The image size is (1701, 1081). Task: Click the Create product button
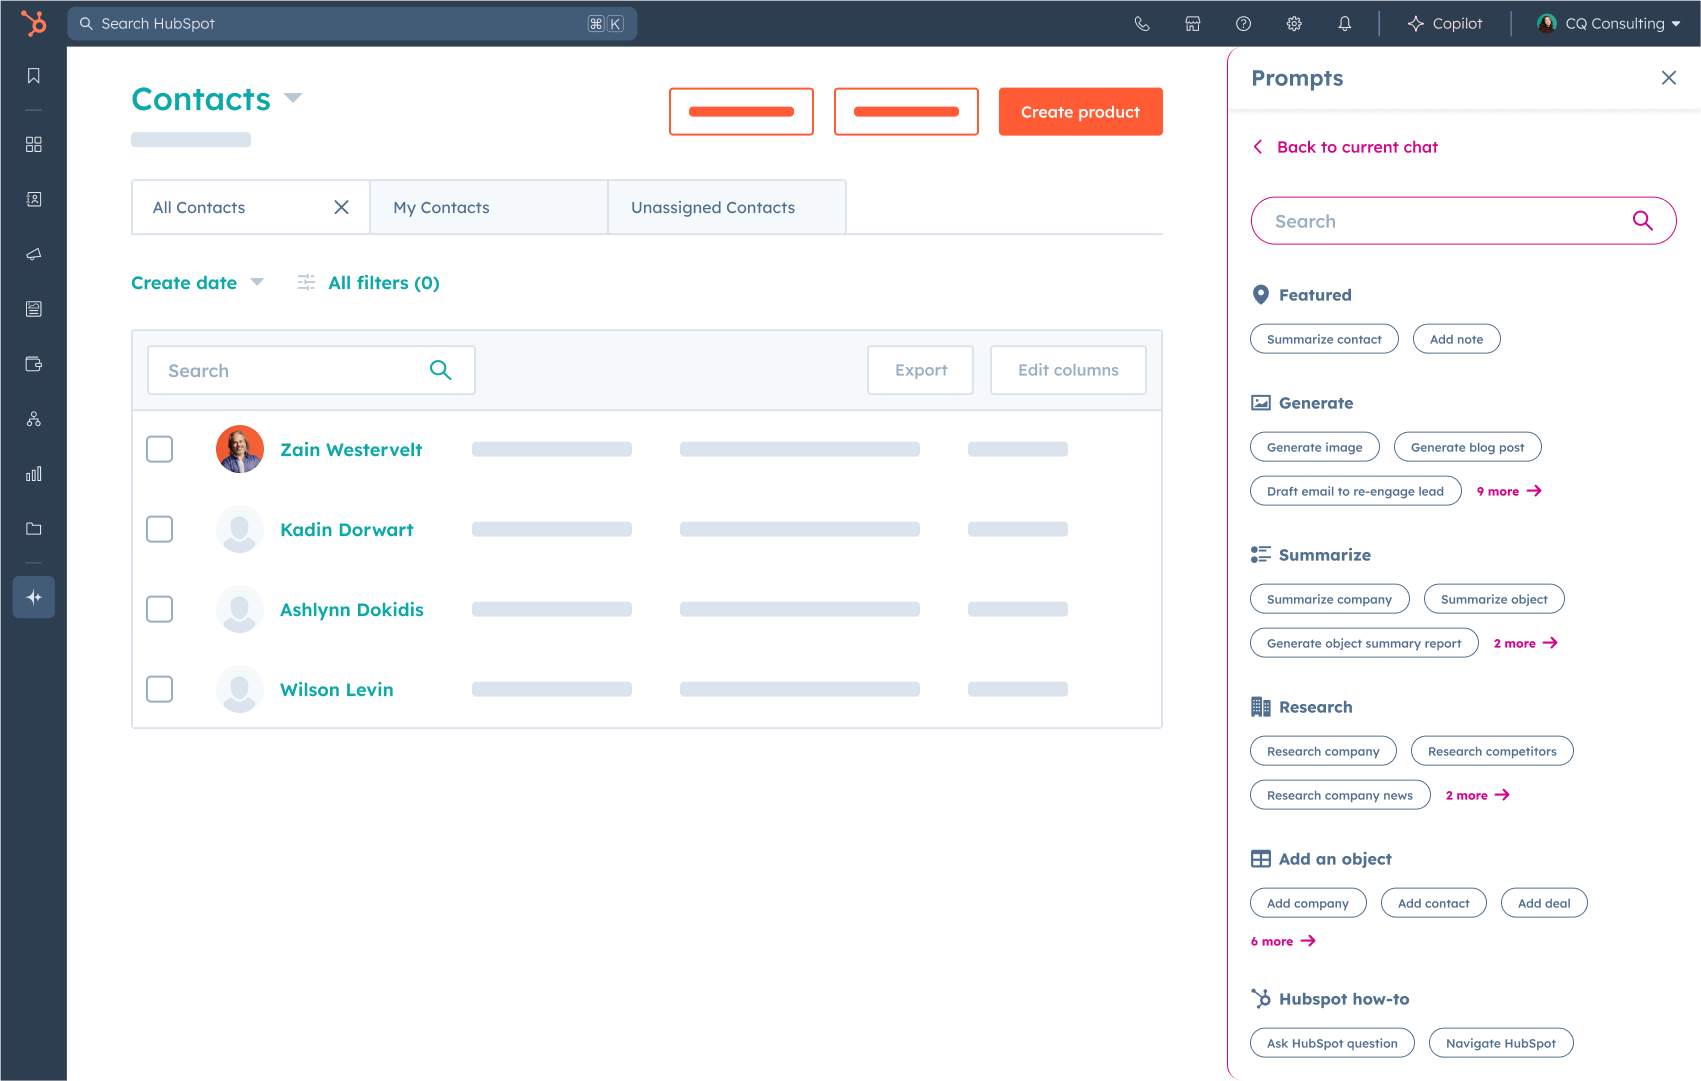point(1080,111)
